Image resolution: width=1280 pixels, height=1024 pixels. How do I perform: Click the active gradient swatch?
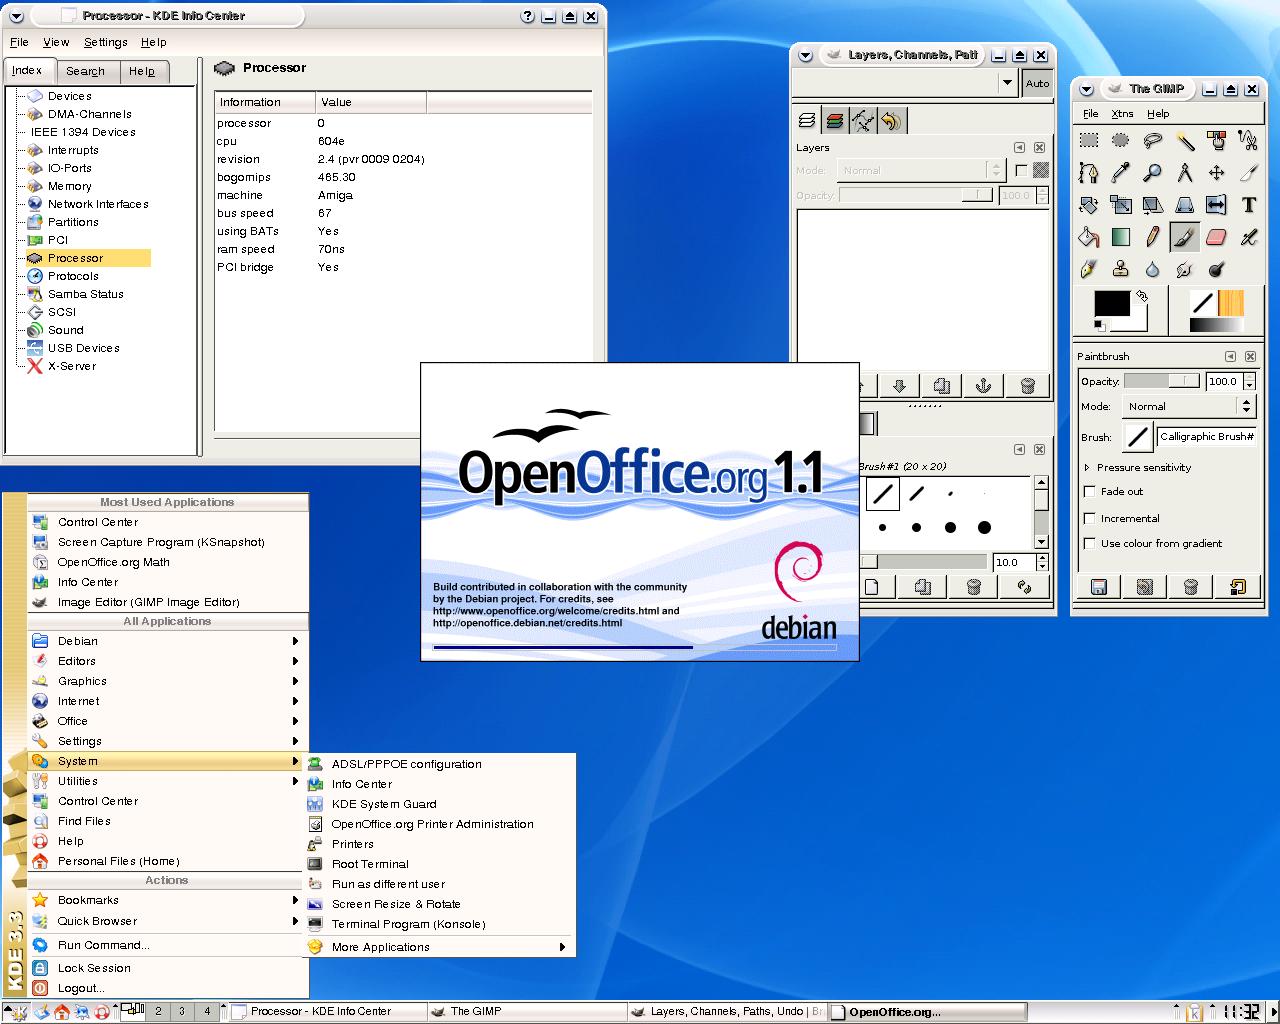1216,325
